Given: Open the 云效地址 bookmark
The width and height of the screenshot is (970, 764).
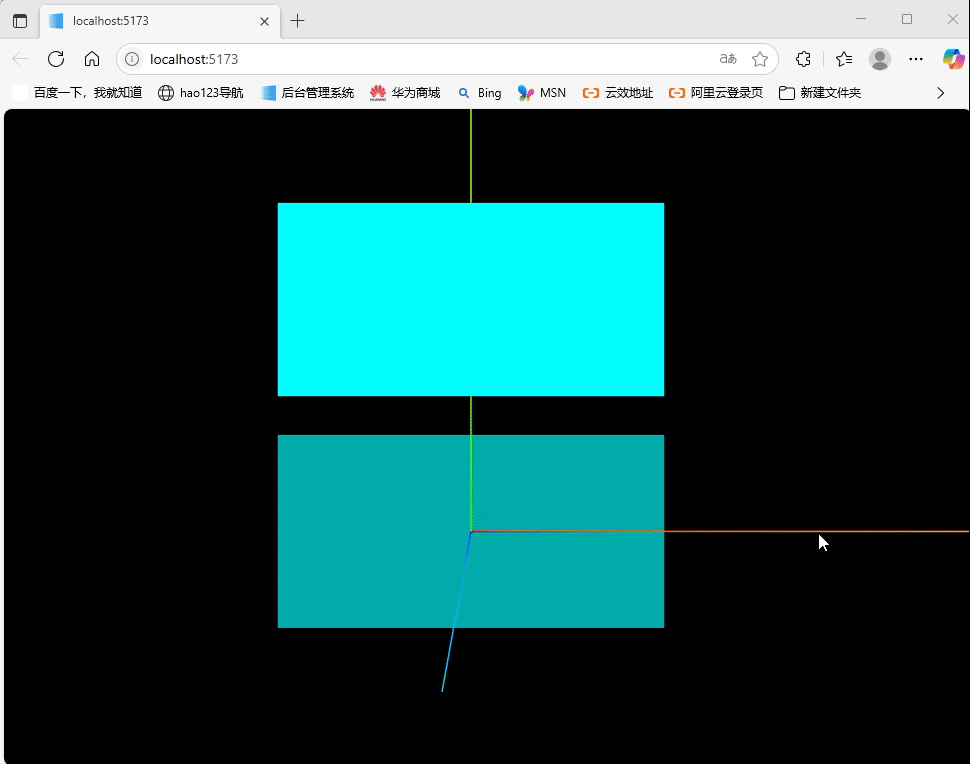Looking at the screenshot, I should pos(618,92).
